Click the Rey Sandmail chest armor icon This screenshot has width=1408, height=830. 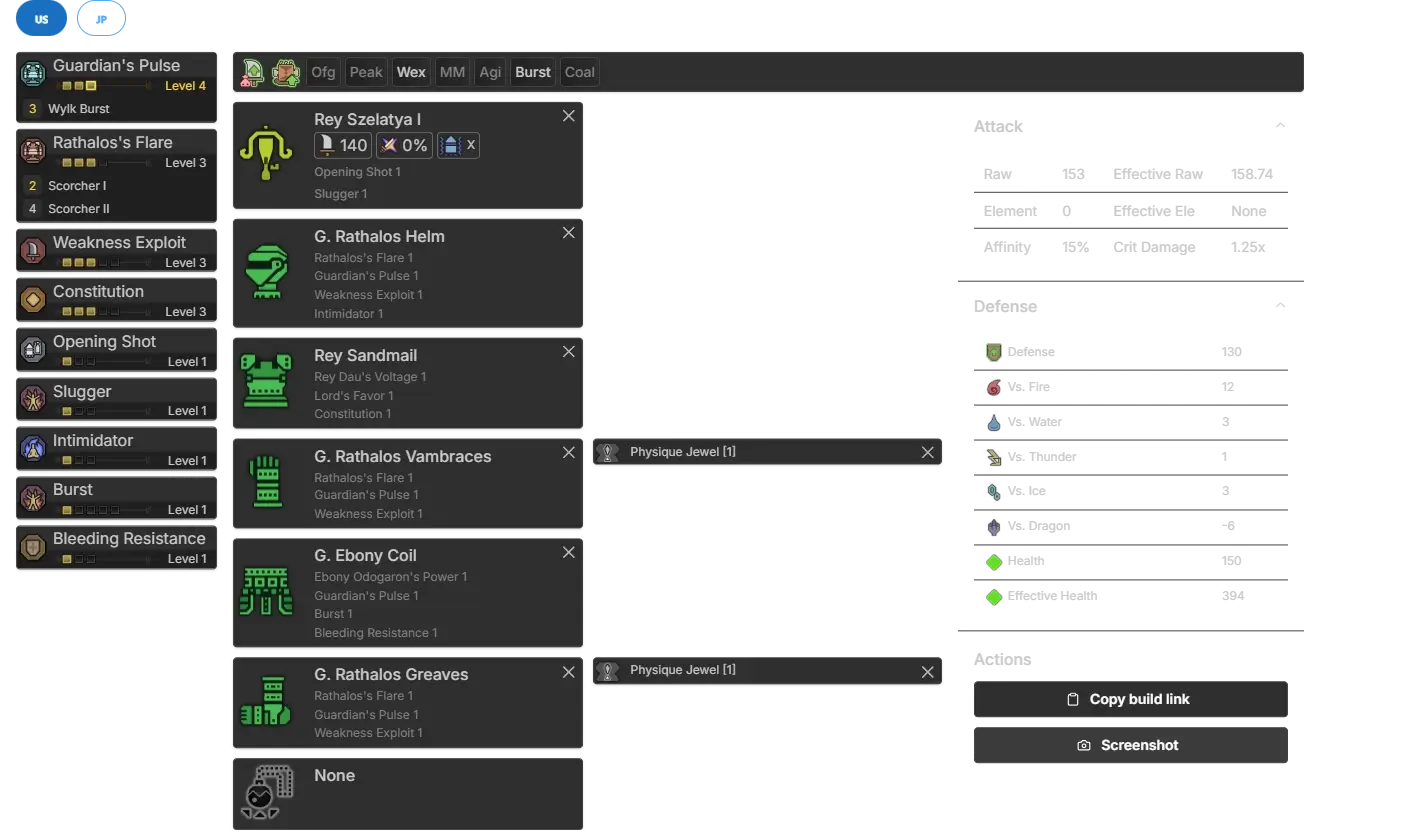tap(266, 382)
